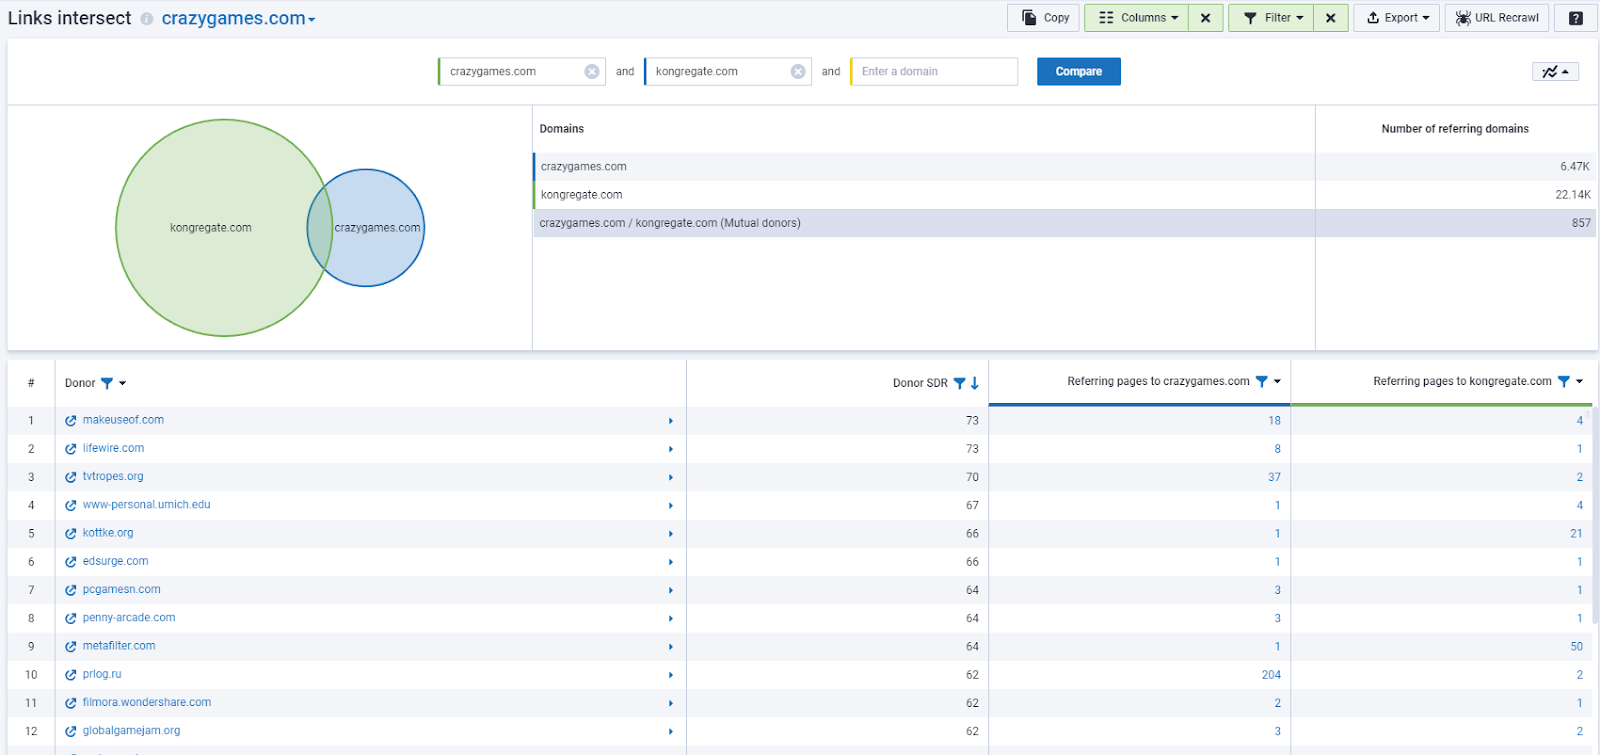Viewport: 1600px width, 755px height.
Task: Open tvtropes.org's 37 referring pages to crazygames.com
Action: click(1274, 477)
